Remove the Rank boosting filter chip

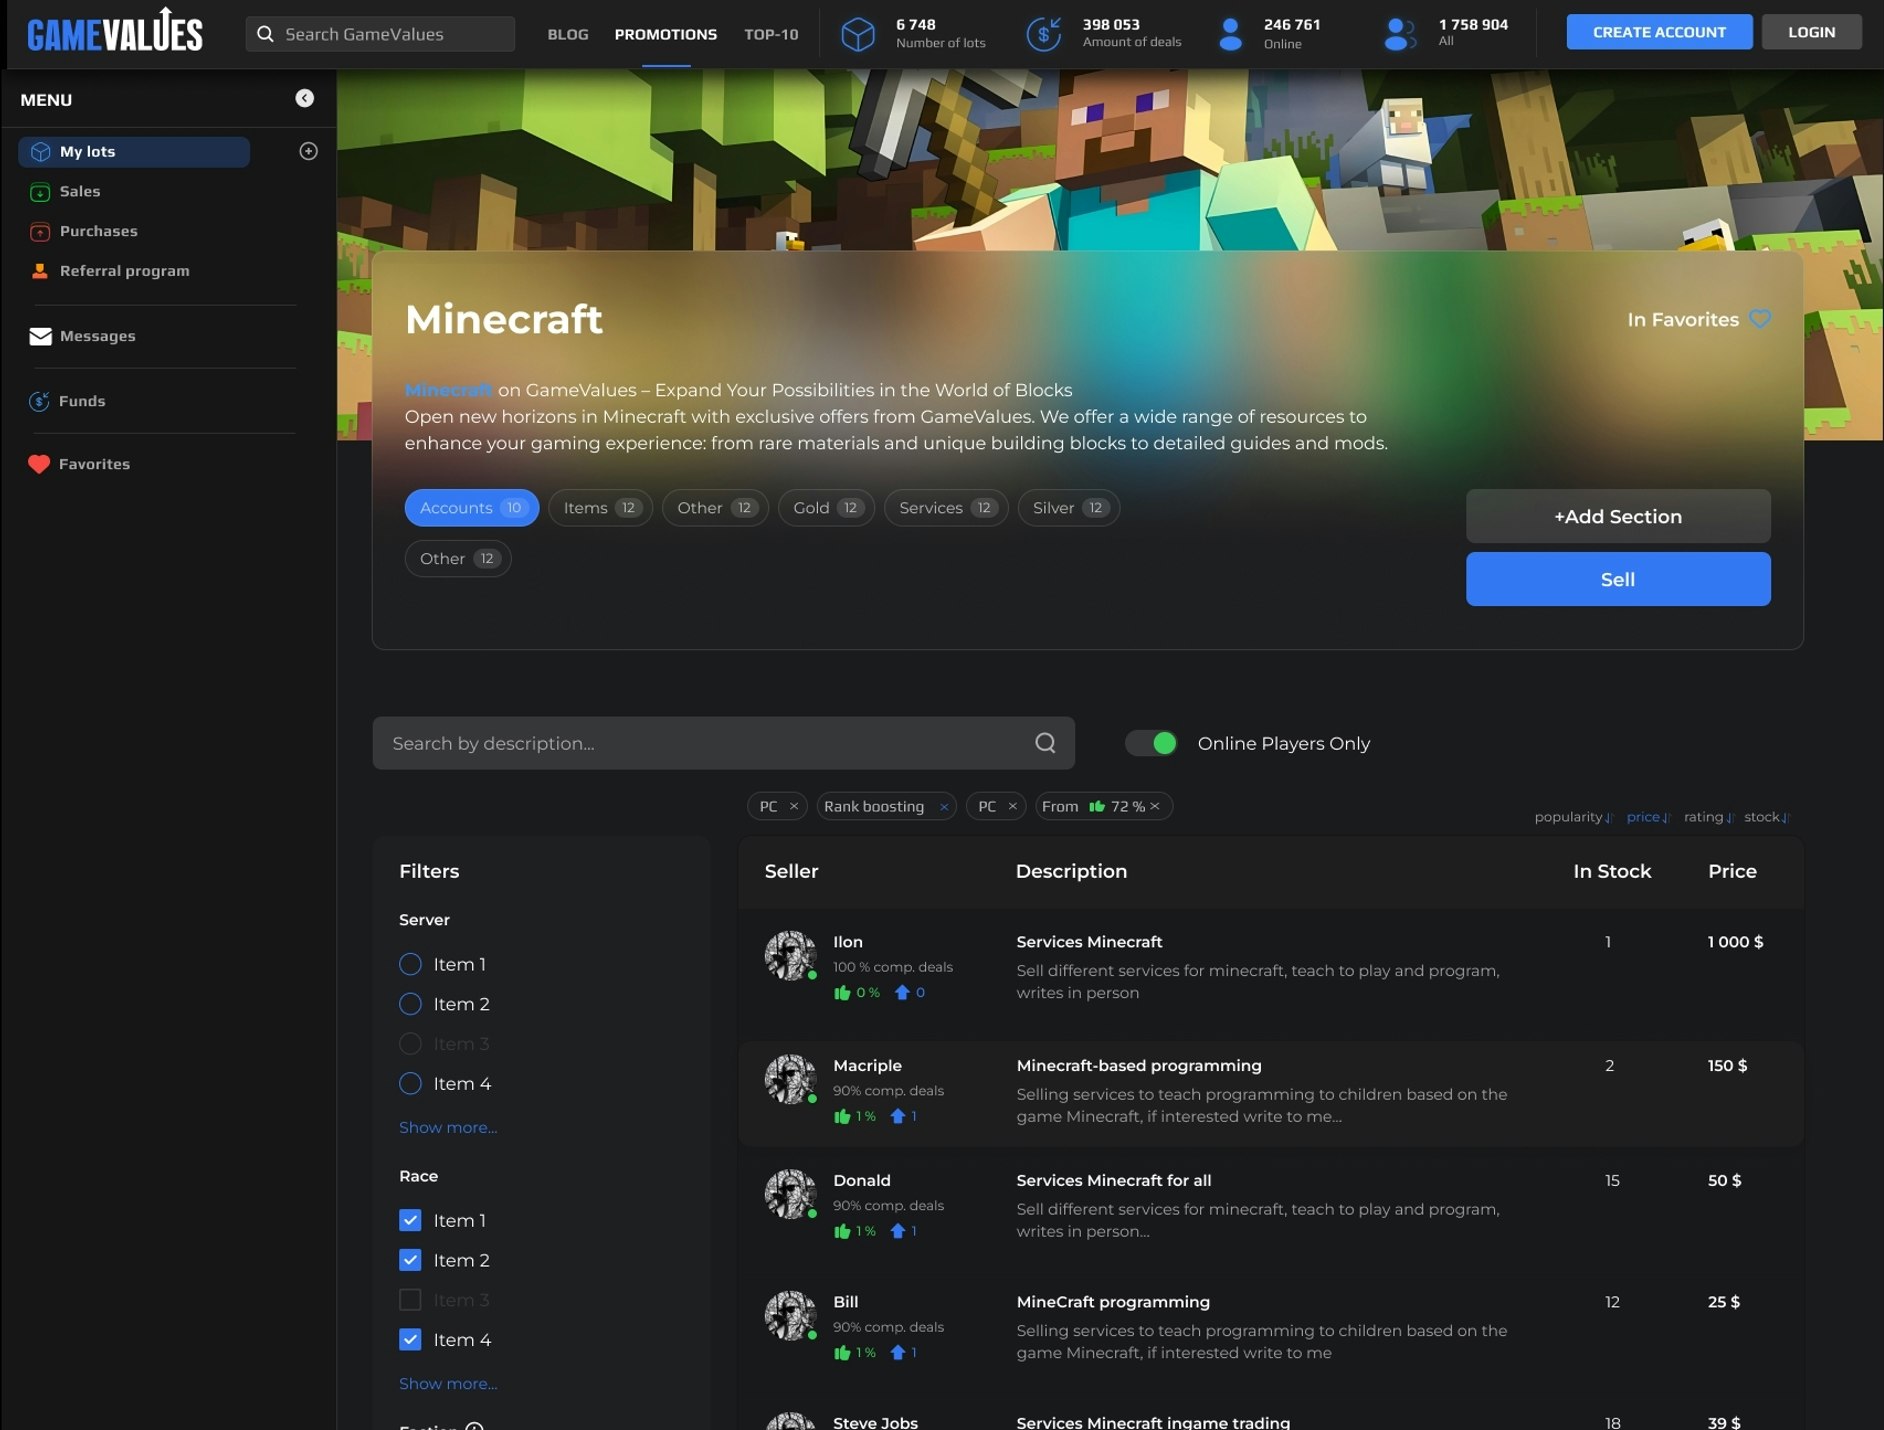pos(943,807)
